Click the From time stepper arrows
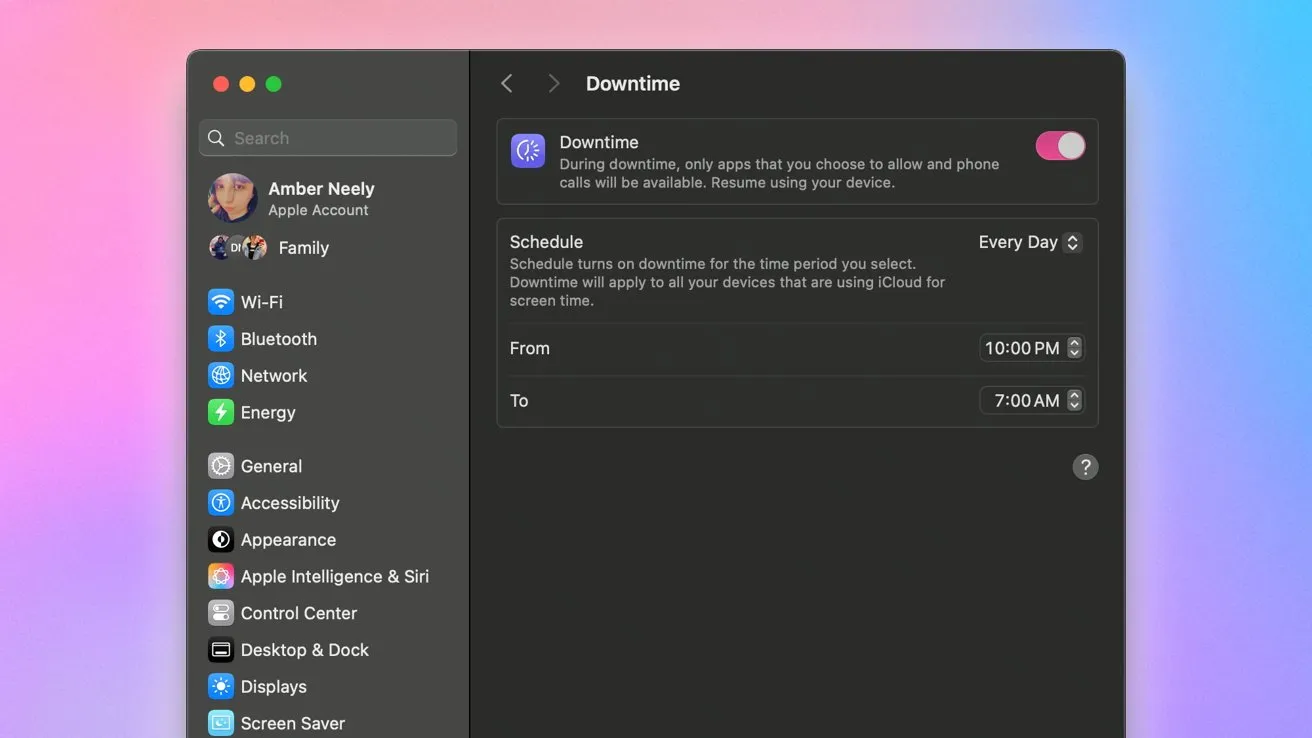Screen dimensions: 1312x738 [x=1074, y=348]
